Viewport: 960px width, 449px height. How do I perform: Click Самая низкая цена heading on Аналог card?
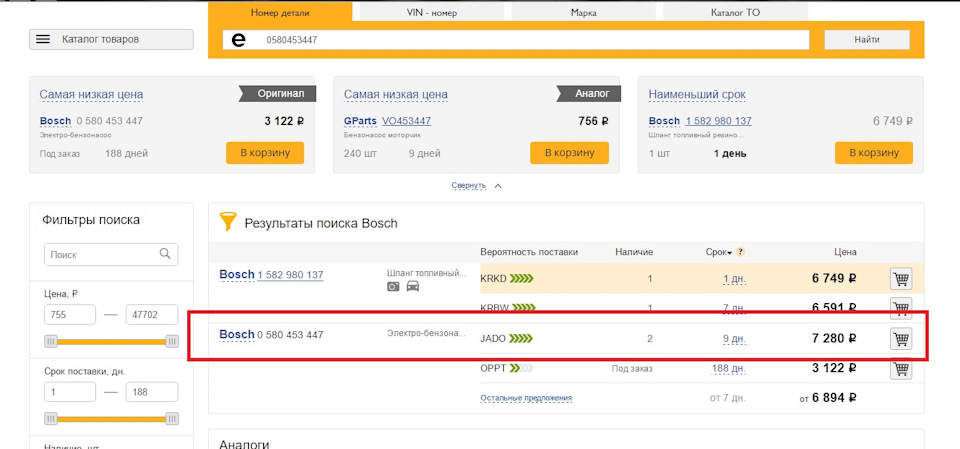click(x=396, y=95)
